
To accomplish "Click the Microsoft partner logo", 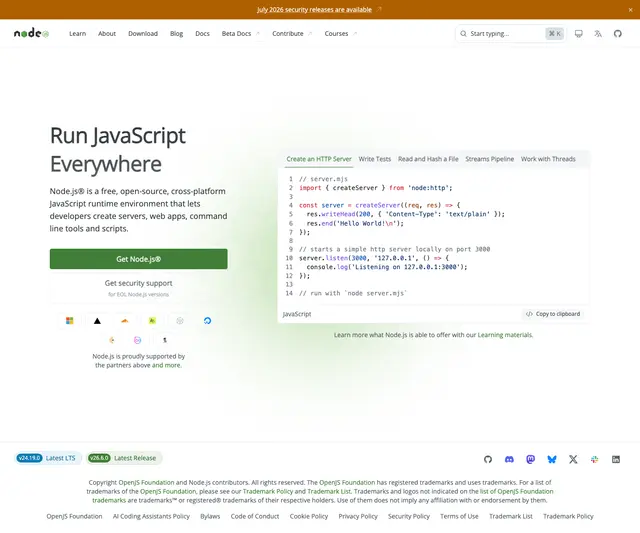I will click(x=70, y=321).
